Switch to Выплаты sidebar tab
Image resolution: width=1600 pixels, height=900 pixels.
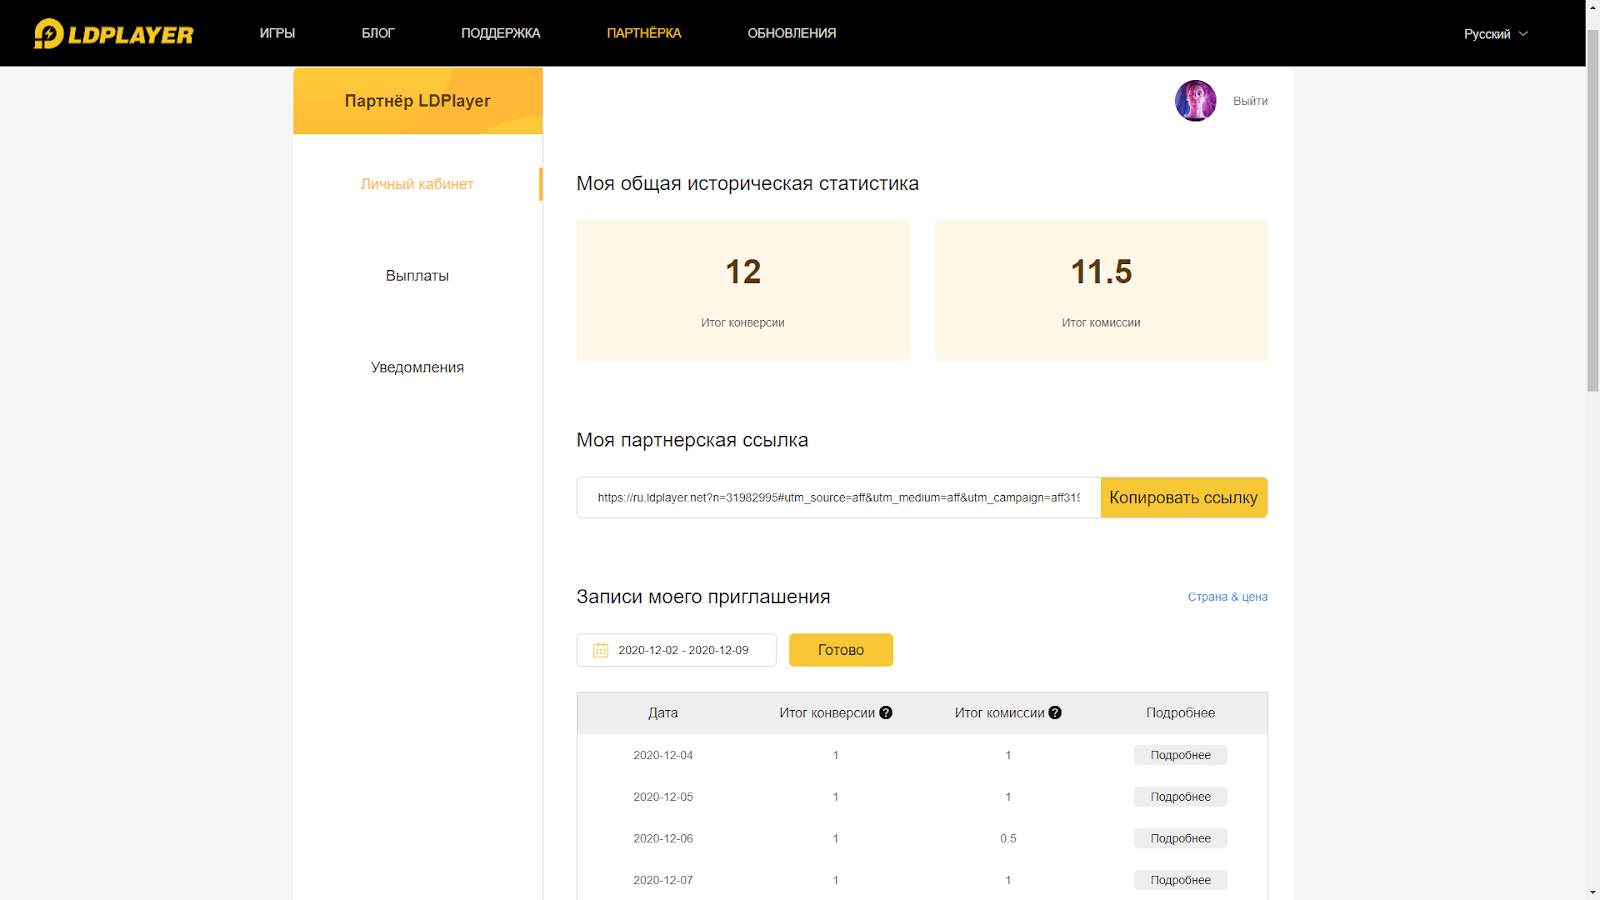(x=417, y=276)
